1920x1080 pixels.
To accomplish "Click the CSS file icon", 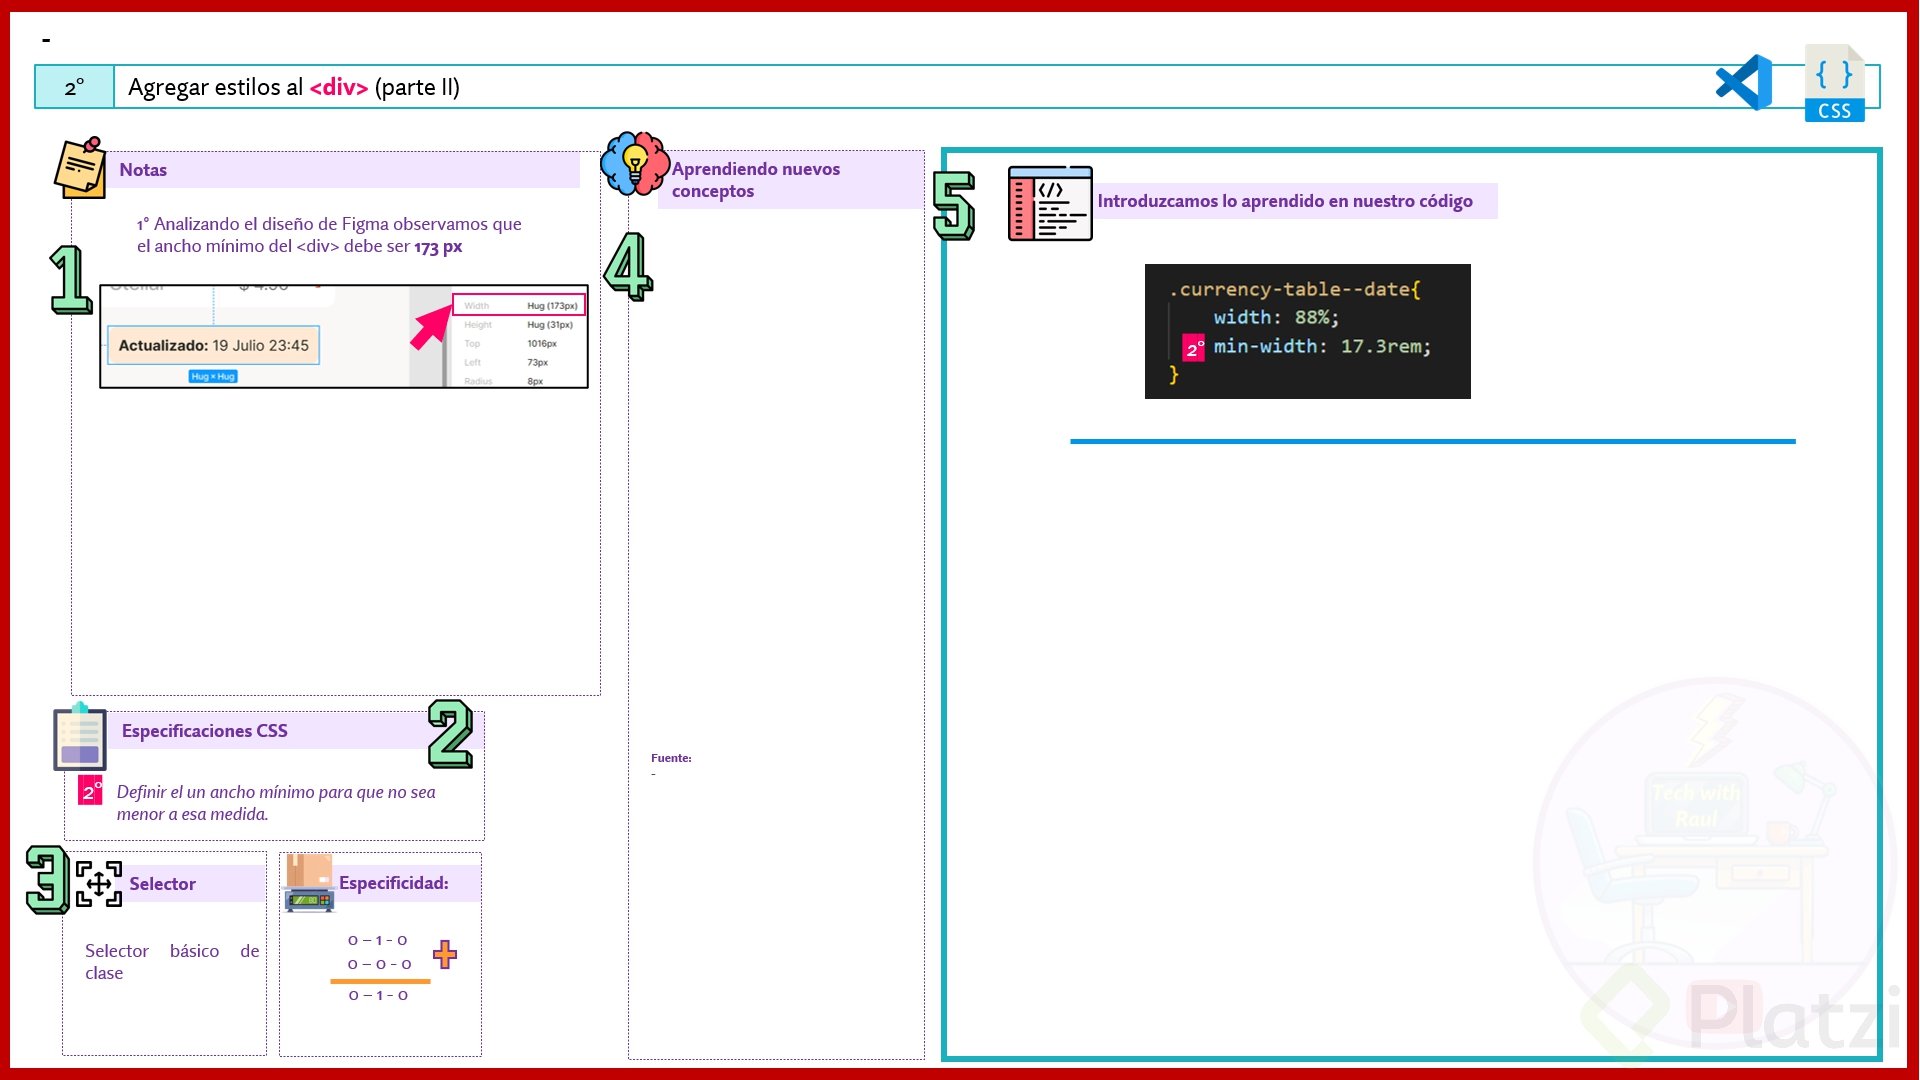I will tap(1835, 83).
